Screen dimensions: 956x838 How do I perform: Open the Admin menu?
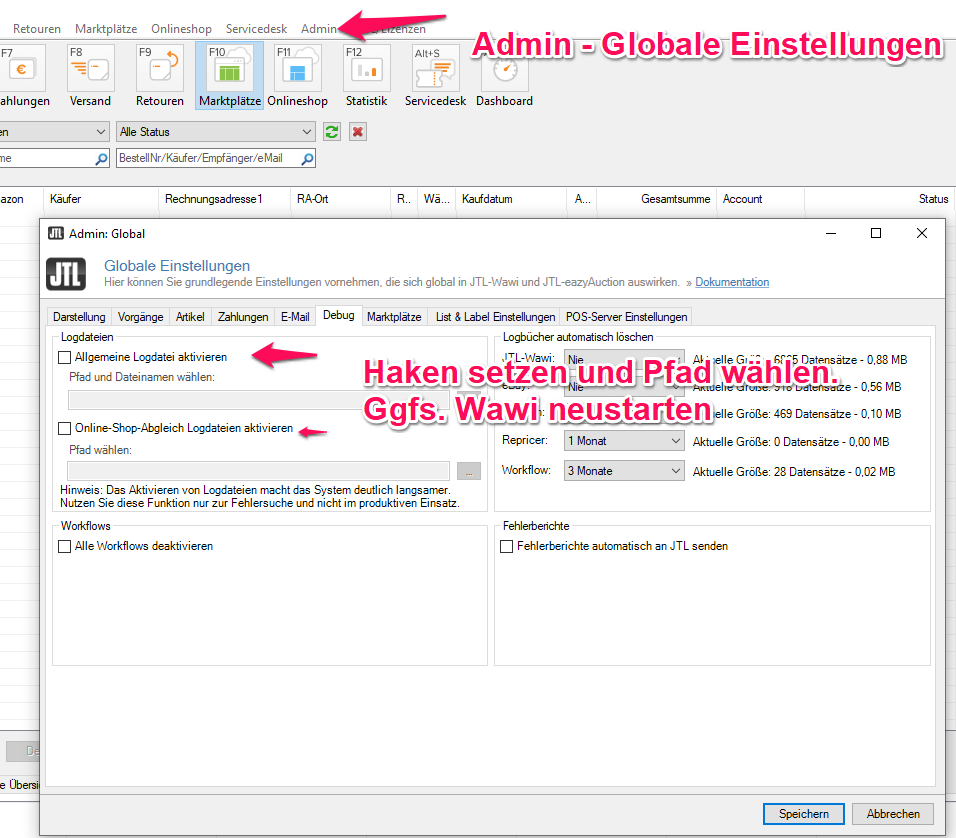click(x=318, y=29)
